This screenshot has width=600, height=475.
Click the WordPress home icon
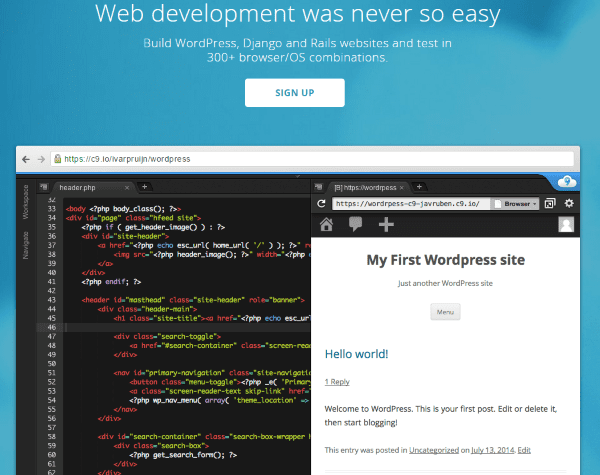pyautogui.click(x=326, y=224)
